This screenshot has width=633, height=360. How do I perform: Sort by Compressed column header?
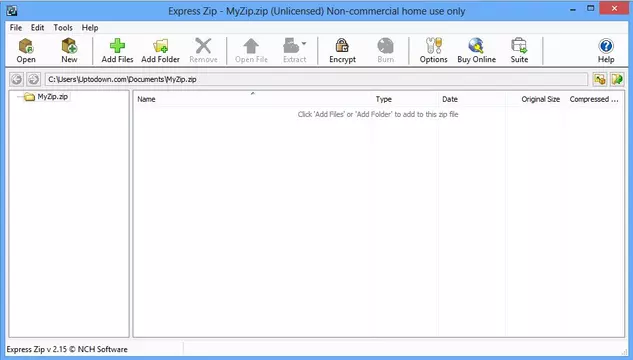[x=594, y=99]
